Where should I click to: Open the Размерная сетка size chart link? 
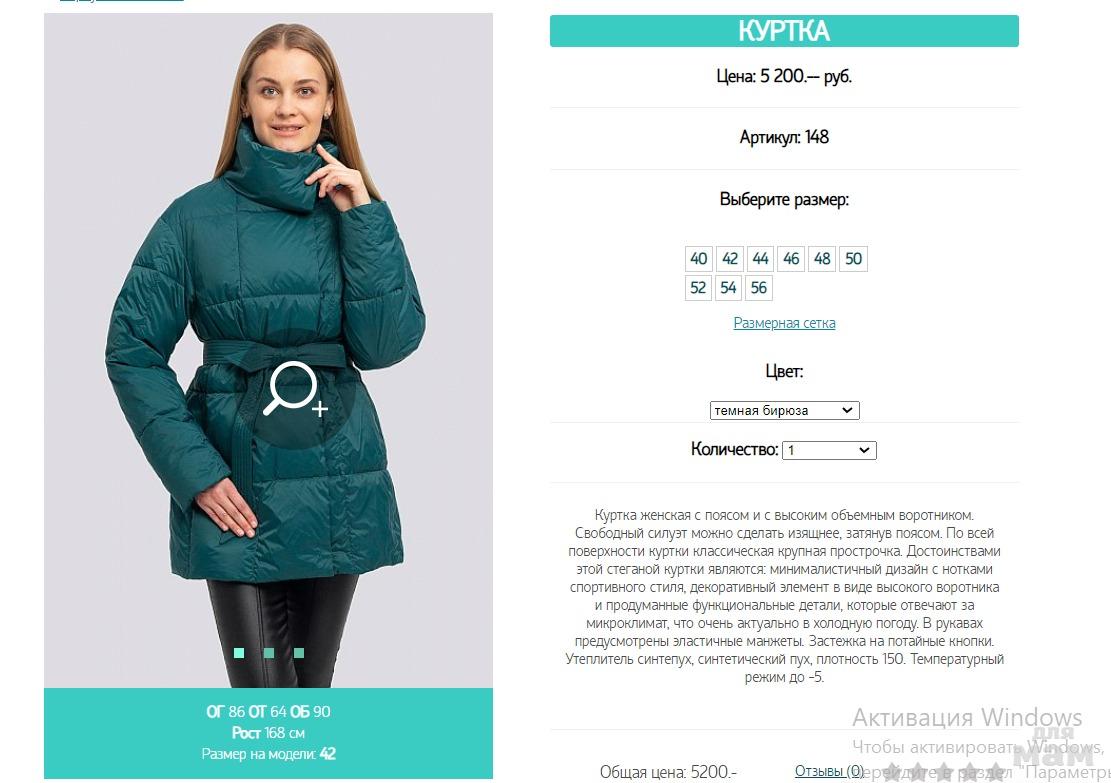tap(784, 323)
